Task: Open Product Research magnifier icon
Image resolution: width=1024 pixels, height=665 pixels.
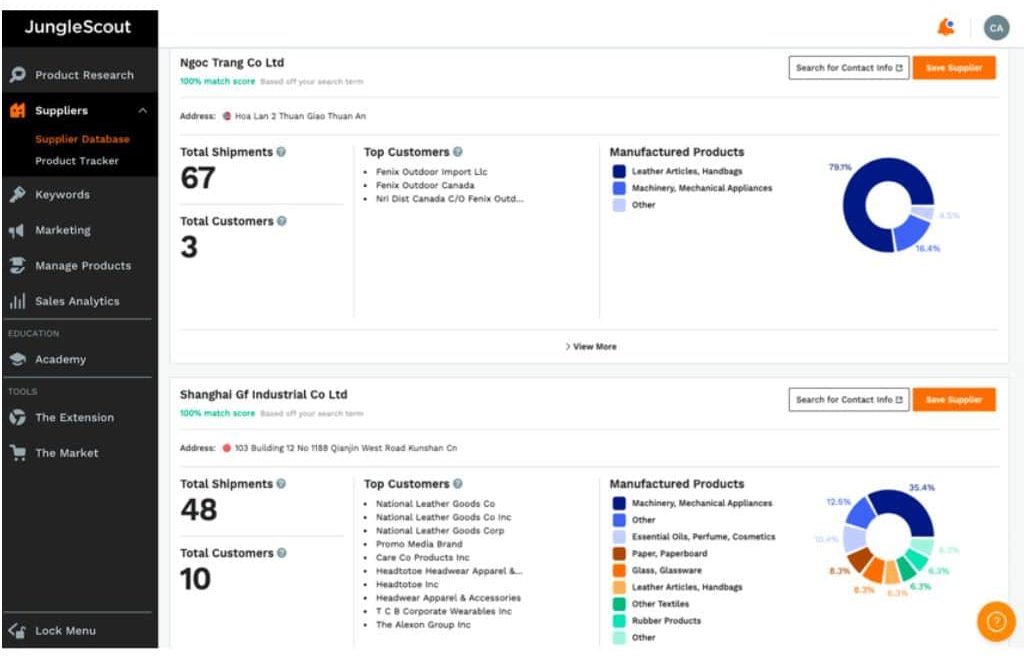Action: coord(18,74)
